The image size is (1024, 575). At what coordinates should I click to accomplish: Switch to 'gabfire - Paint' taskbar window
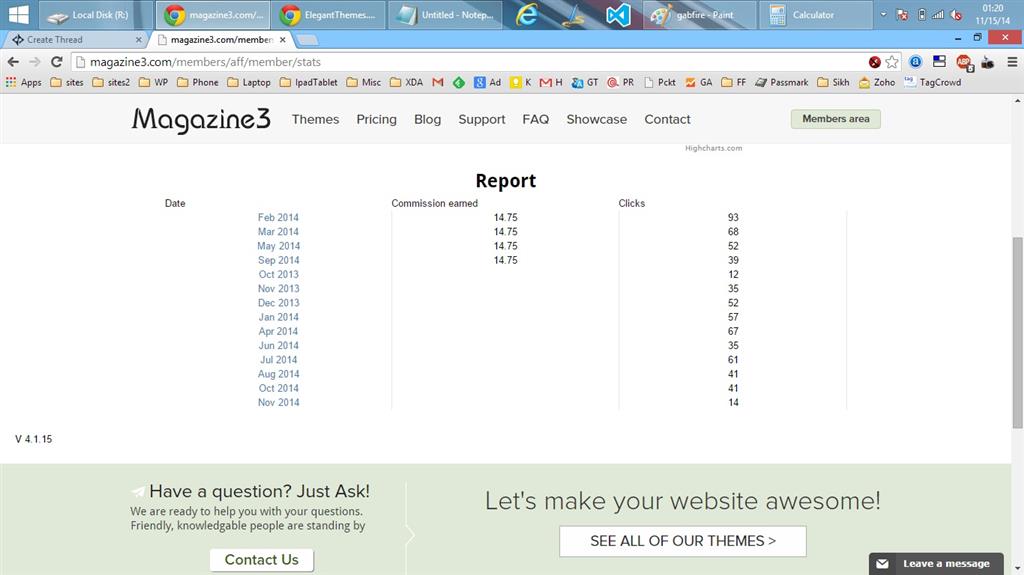699,14
